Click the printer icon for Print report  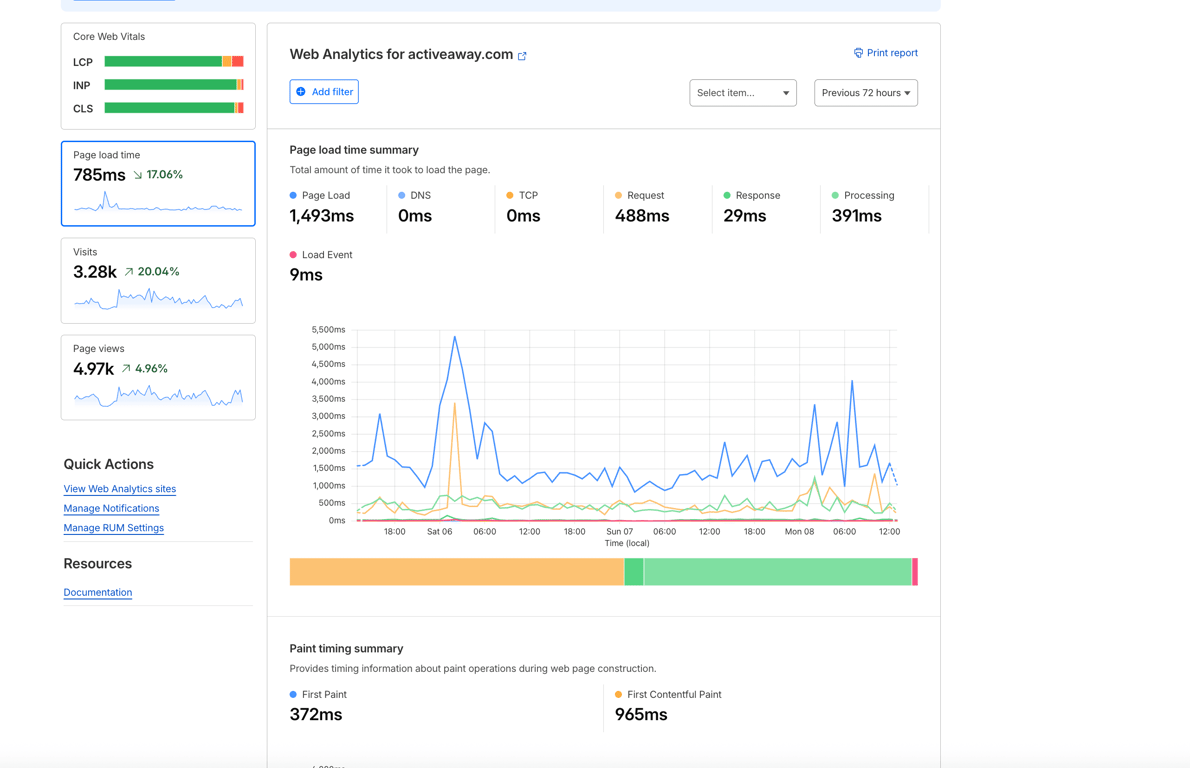[x=858, y=53]
